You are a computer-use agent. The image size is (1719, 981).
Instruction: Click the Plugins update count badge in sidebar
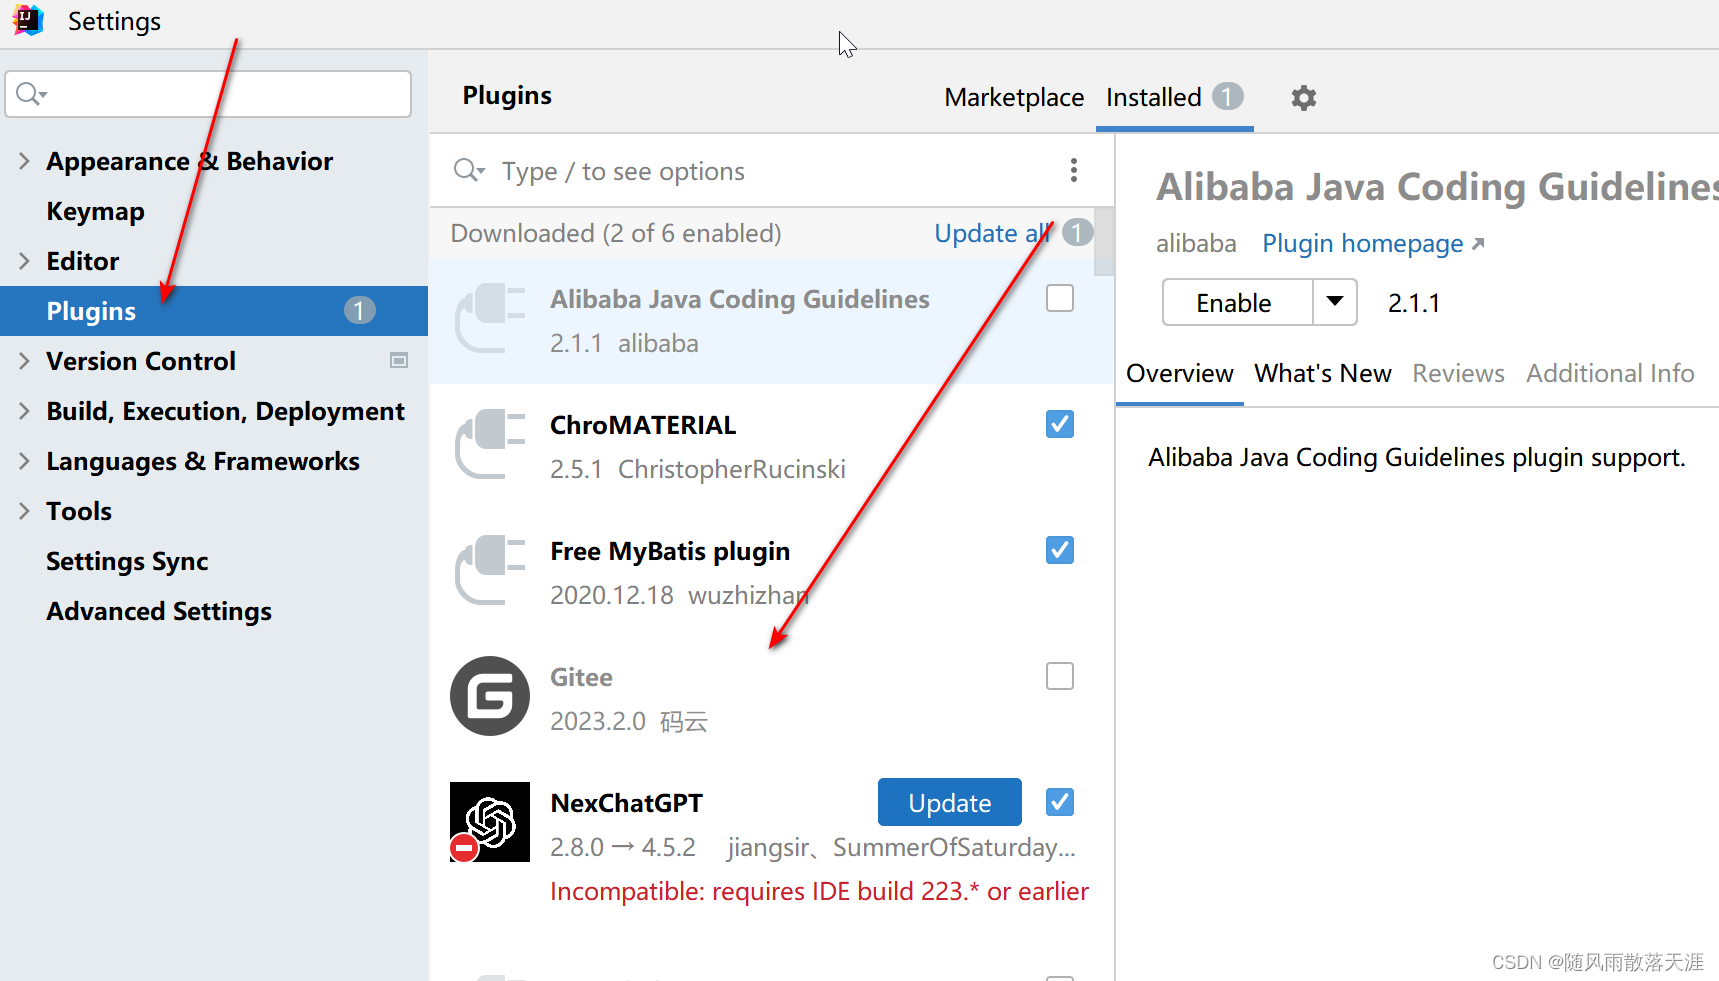pyautogui.click(x=360, y=311)
